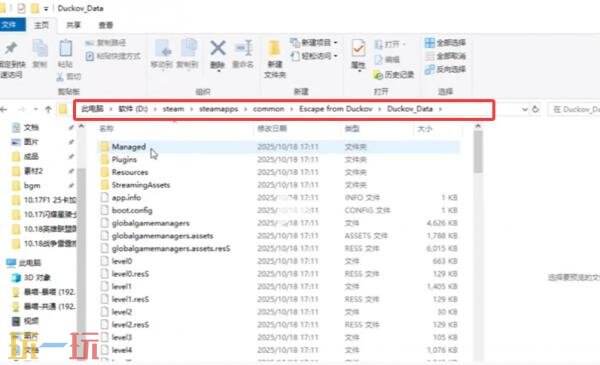
Task: Open the New item dropdown
Action: [314, 42]
